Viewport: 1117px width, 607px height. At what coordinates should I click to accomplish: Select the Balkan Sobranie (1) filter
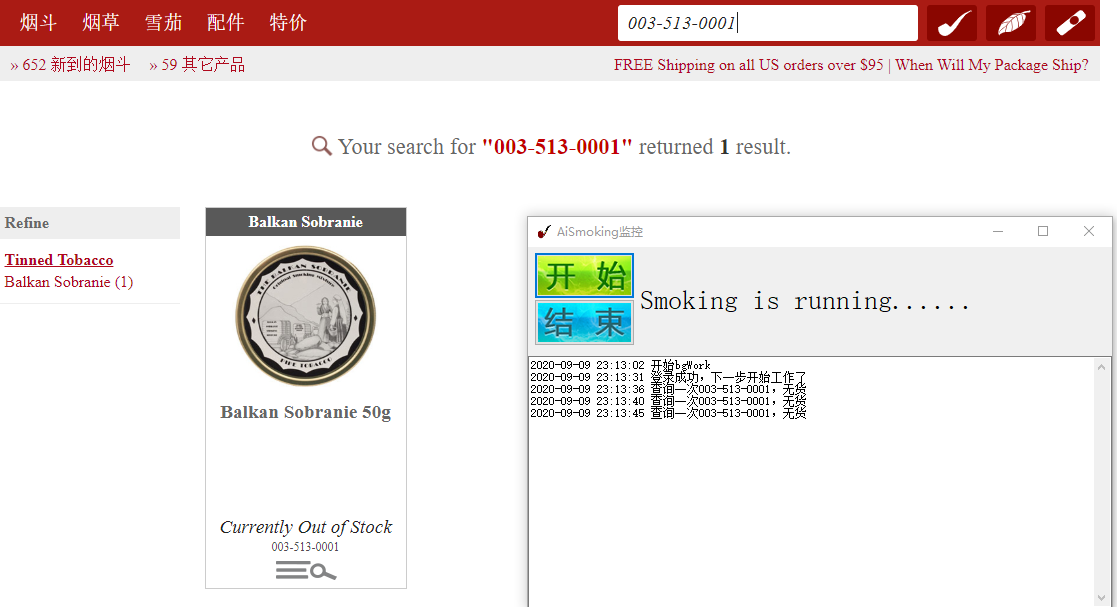(x=68, y=282)
